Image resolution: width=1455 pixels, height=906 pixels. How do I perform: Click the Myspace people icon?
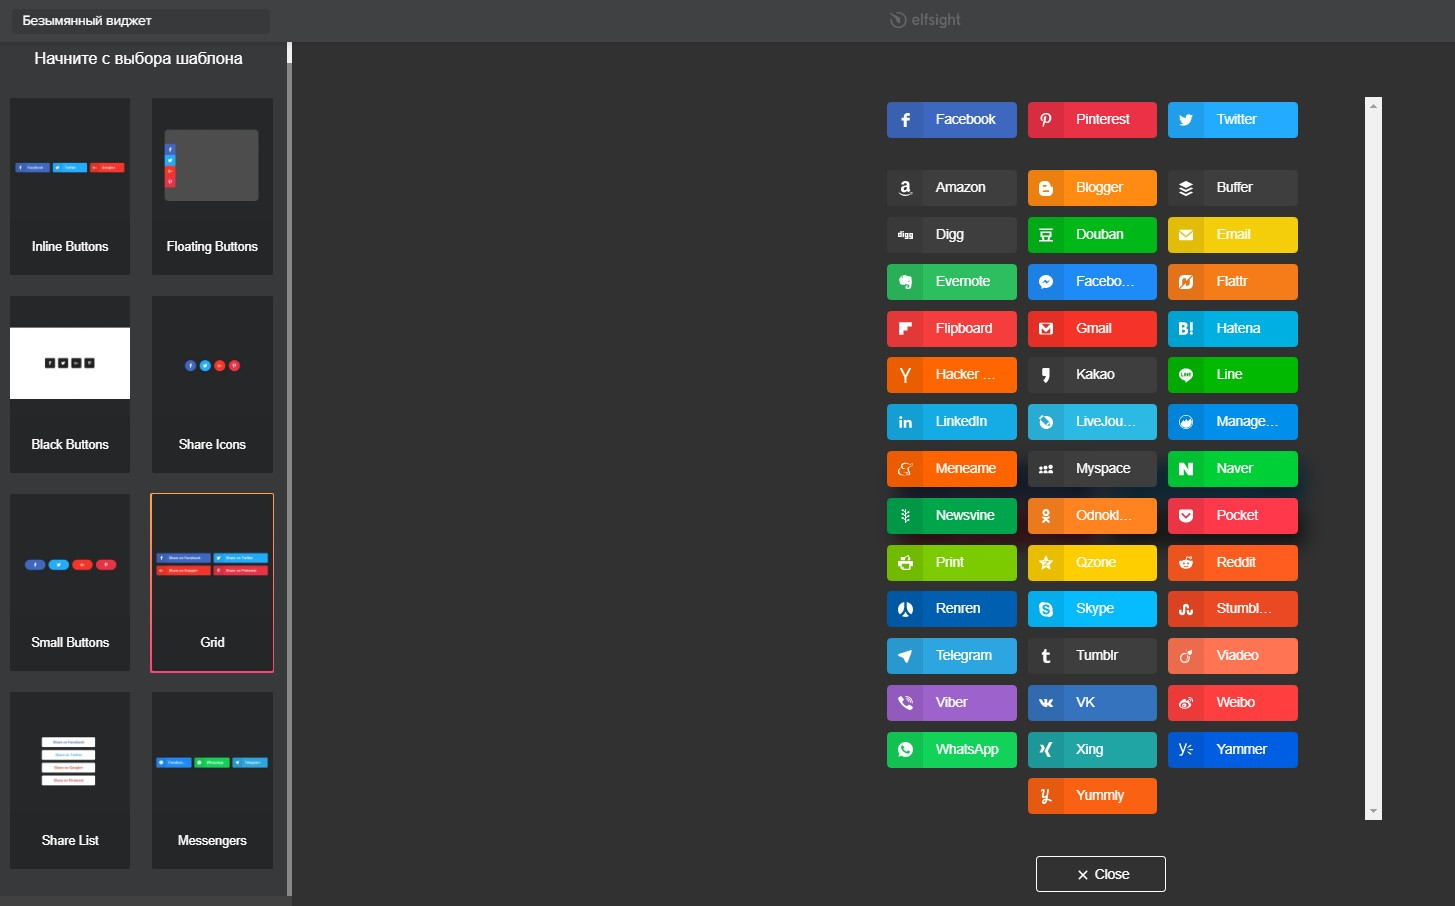click(1046, 469)
